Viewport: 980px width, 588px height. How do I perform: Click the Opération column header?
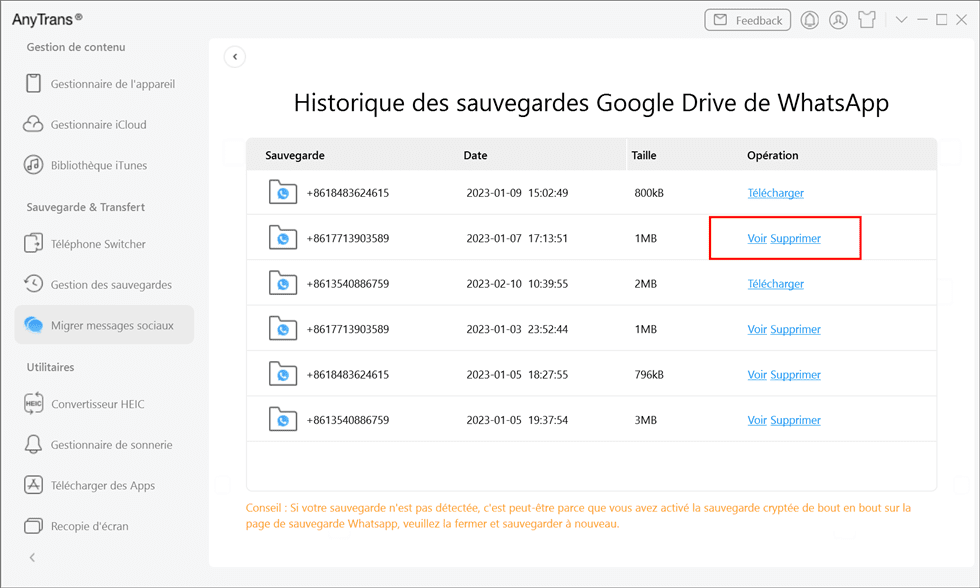coord(772,156)
